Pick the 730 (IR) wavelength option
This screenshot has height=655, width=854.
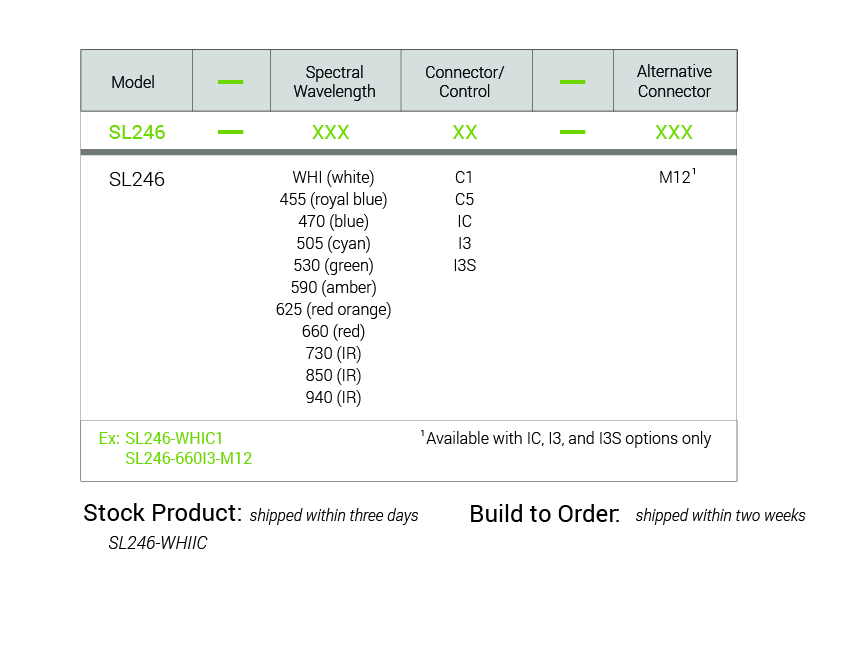tap(333, 354)
